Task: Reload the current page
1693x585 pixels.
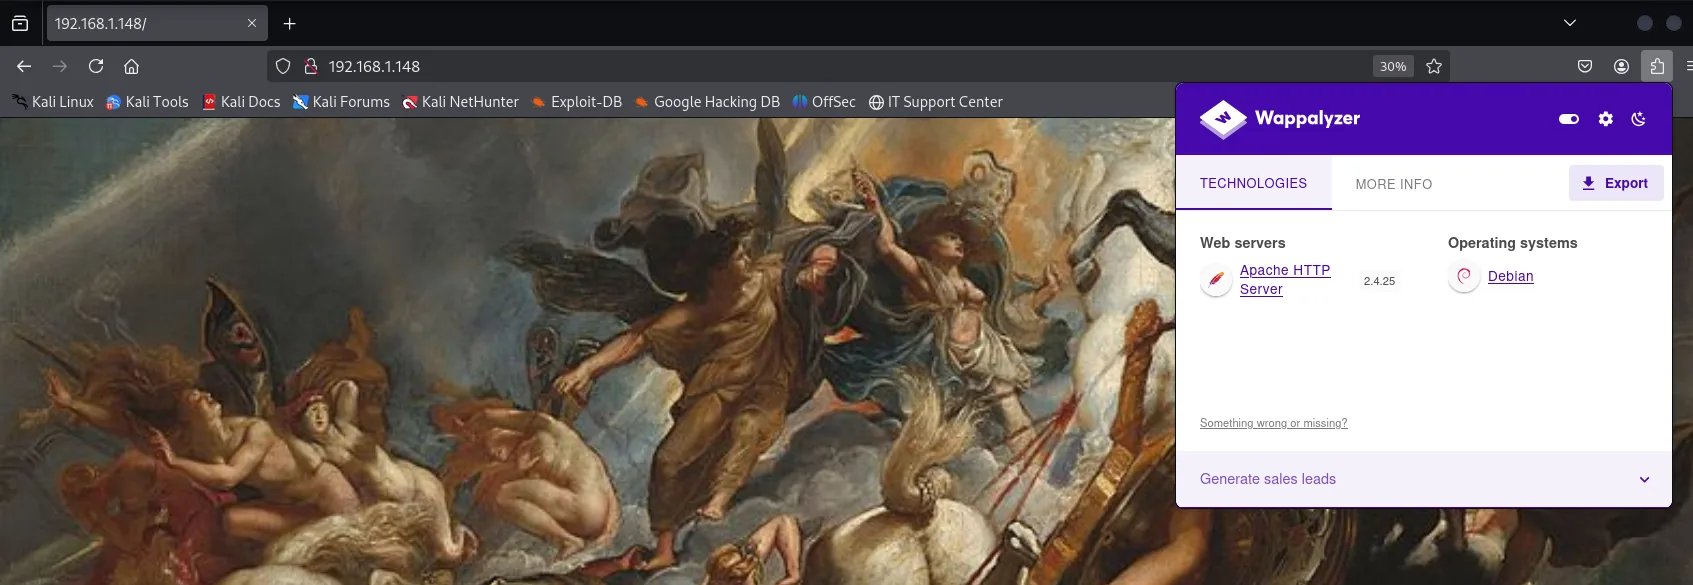Action: pos(96,66)
